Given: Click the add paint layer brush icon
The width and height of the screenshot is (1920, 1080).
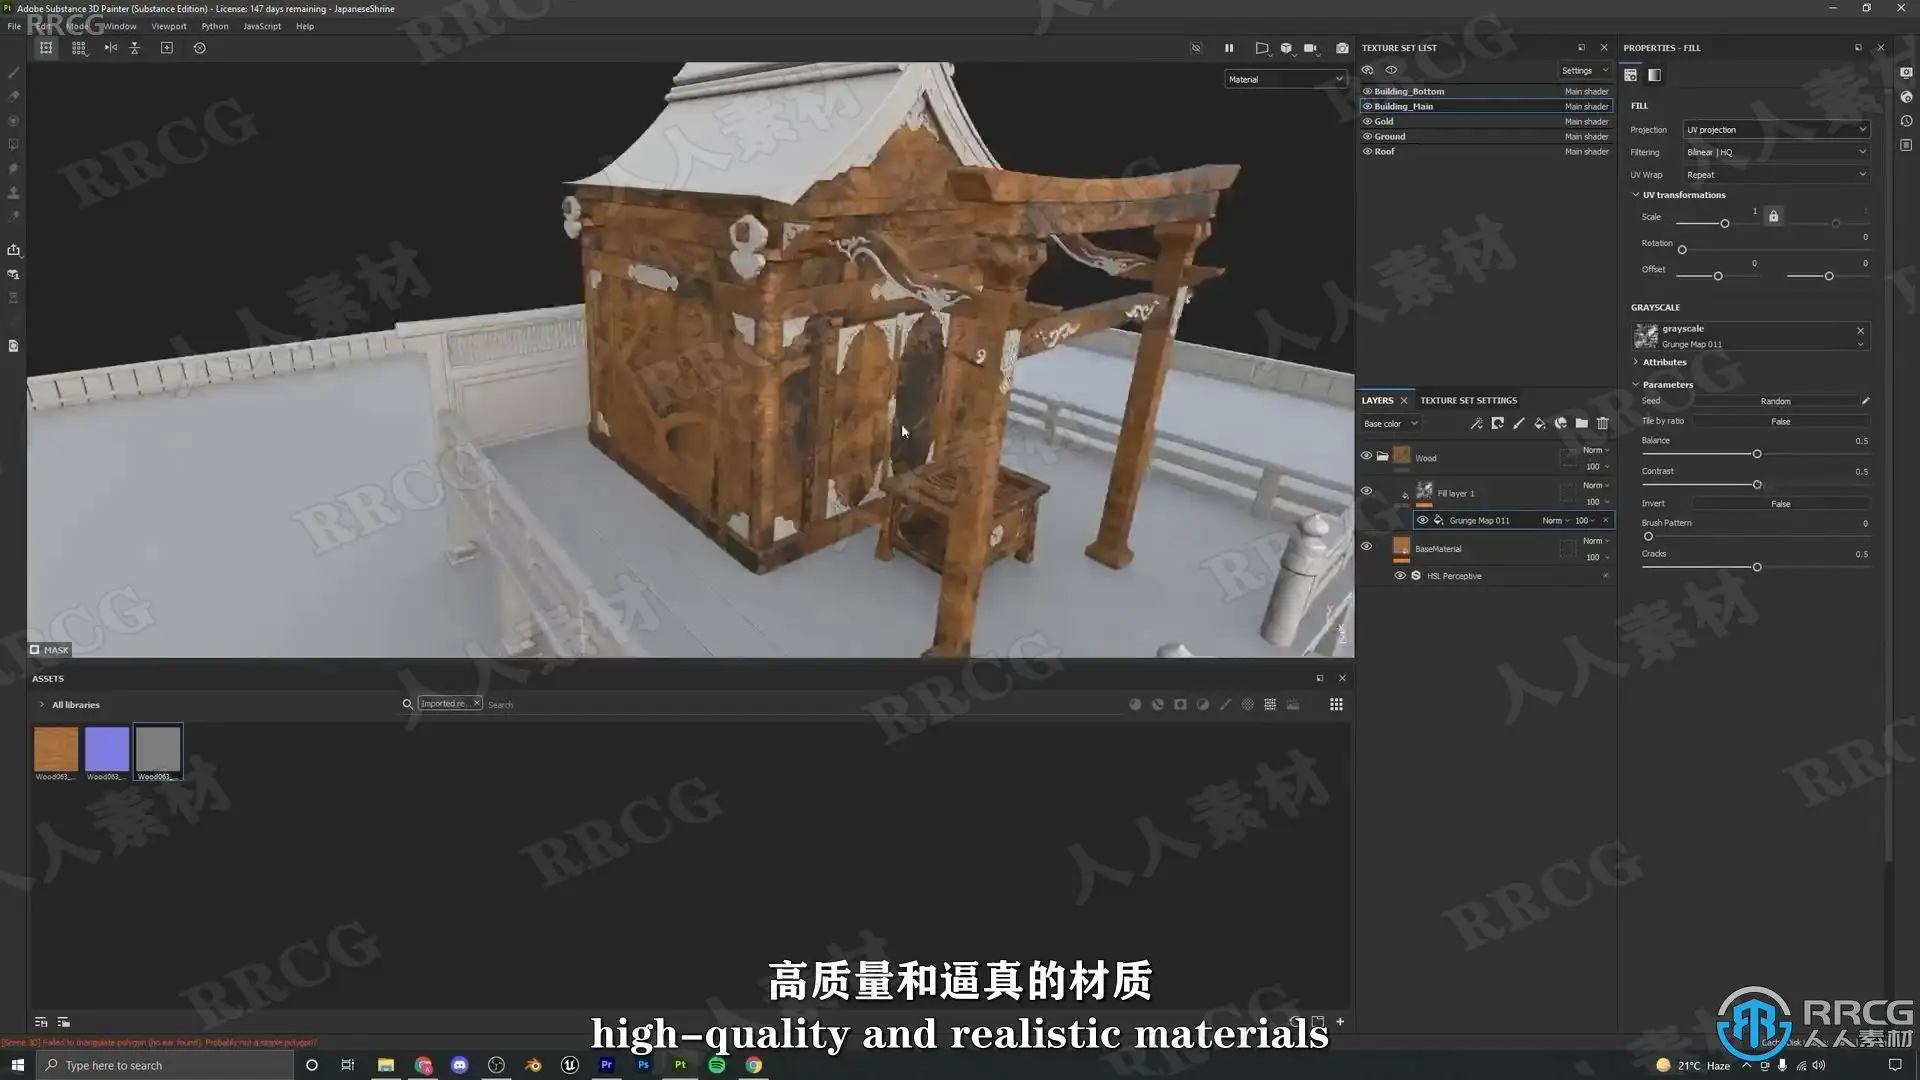Looking at the screenshot, I should pyautogui.click(x=1518, y=424).
